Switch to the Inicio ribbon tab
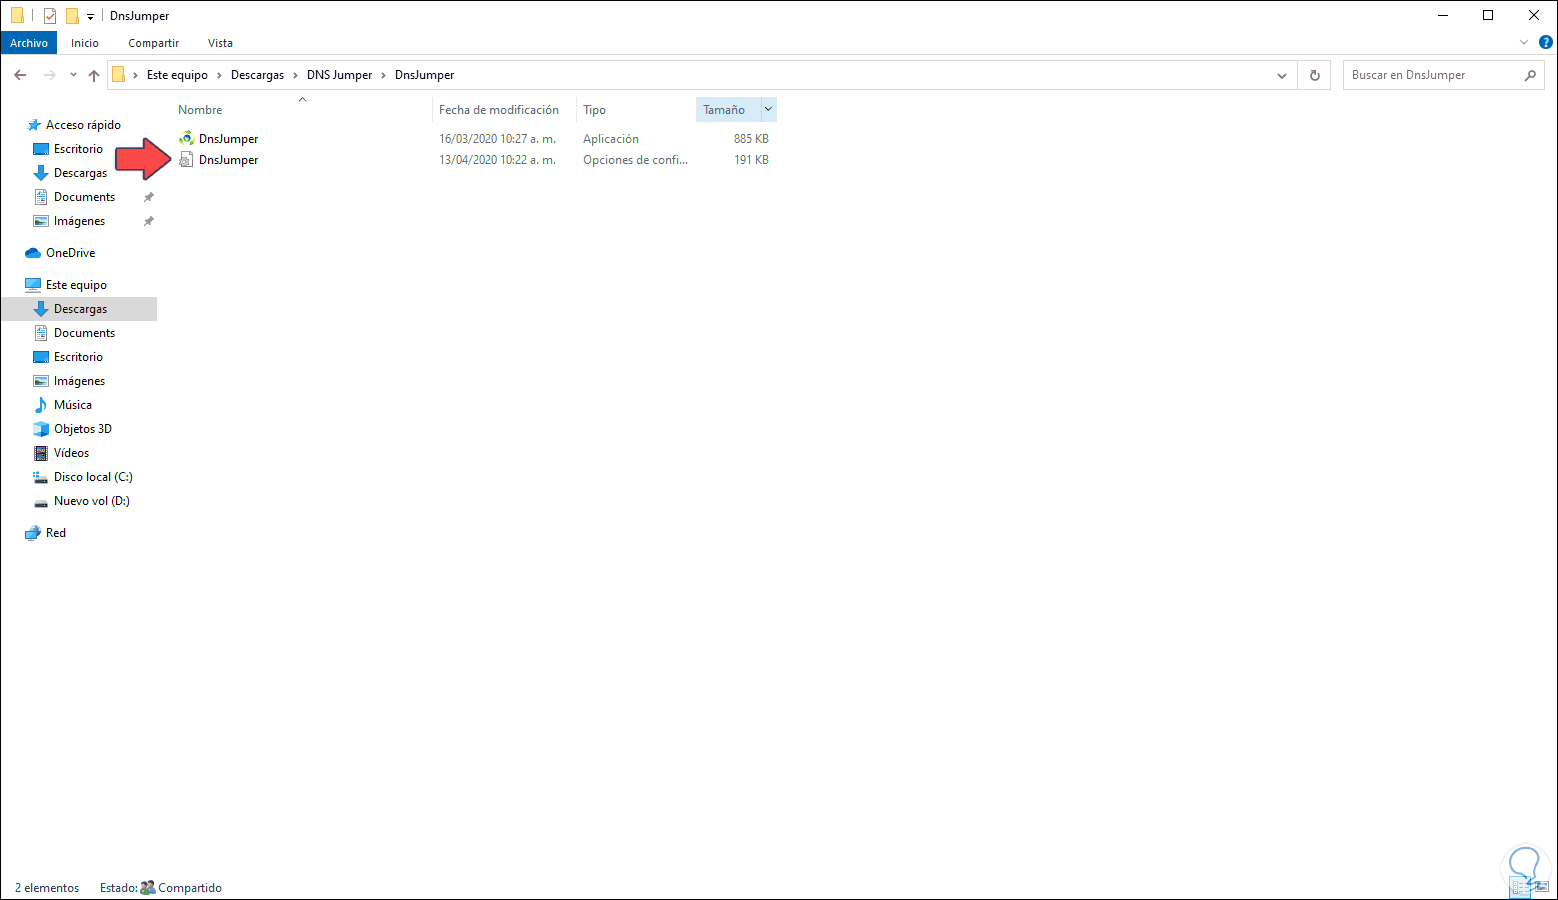 [x=85, y=43]
